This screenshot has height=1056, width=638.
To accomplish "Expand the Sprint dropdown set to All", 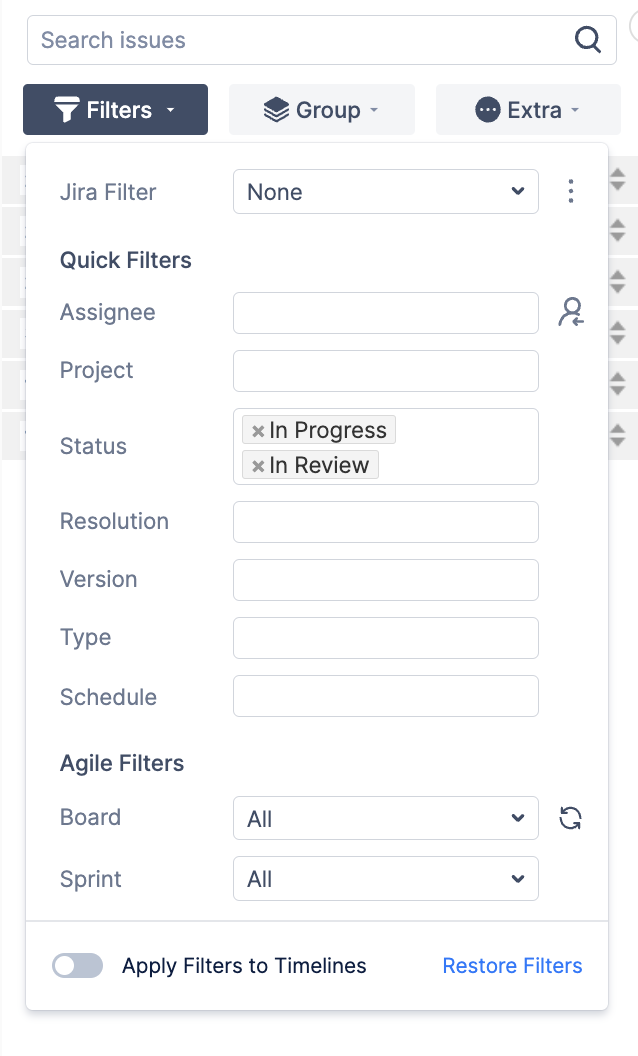I will 386,879.
